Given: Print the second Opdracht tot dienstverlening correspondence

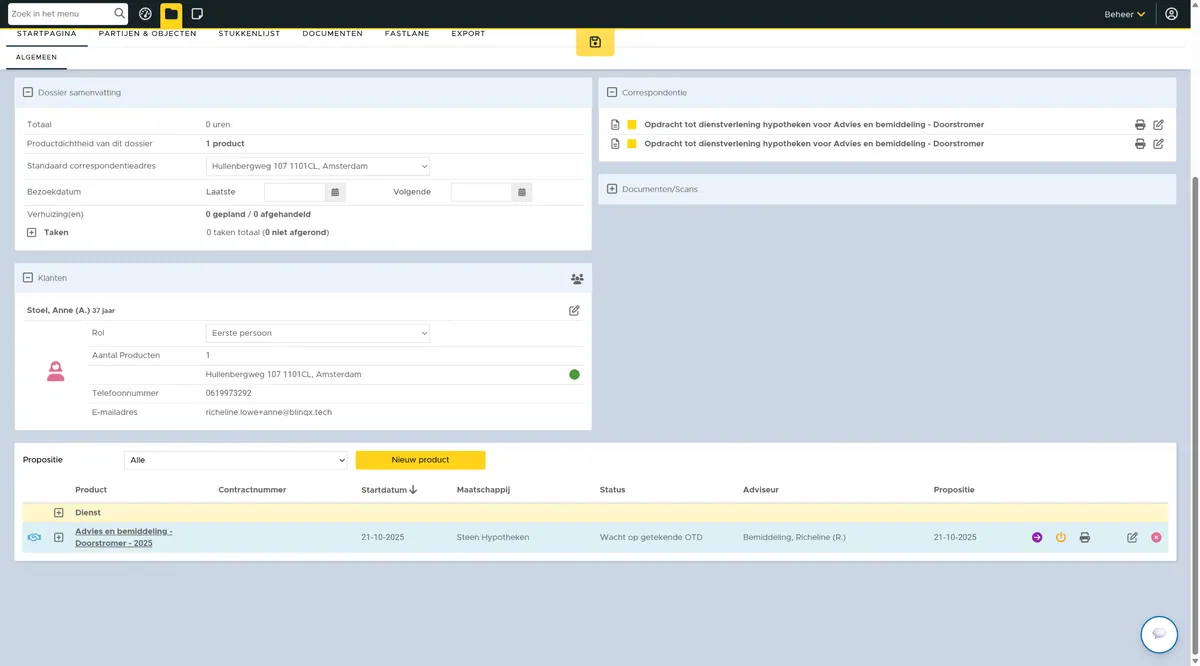Looking at the screenshot, I should [x=1140, y=144].
